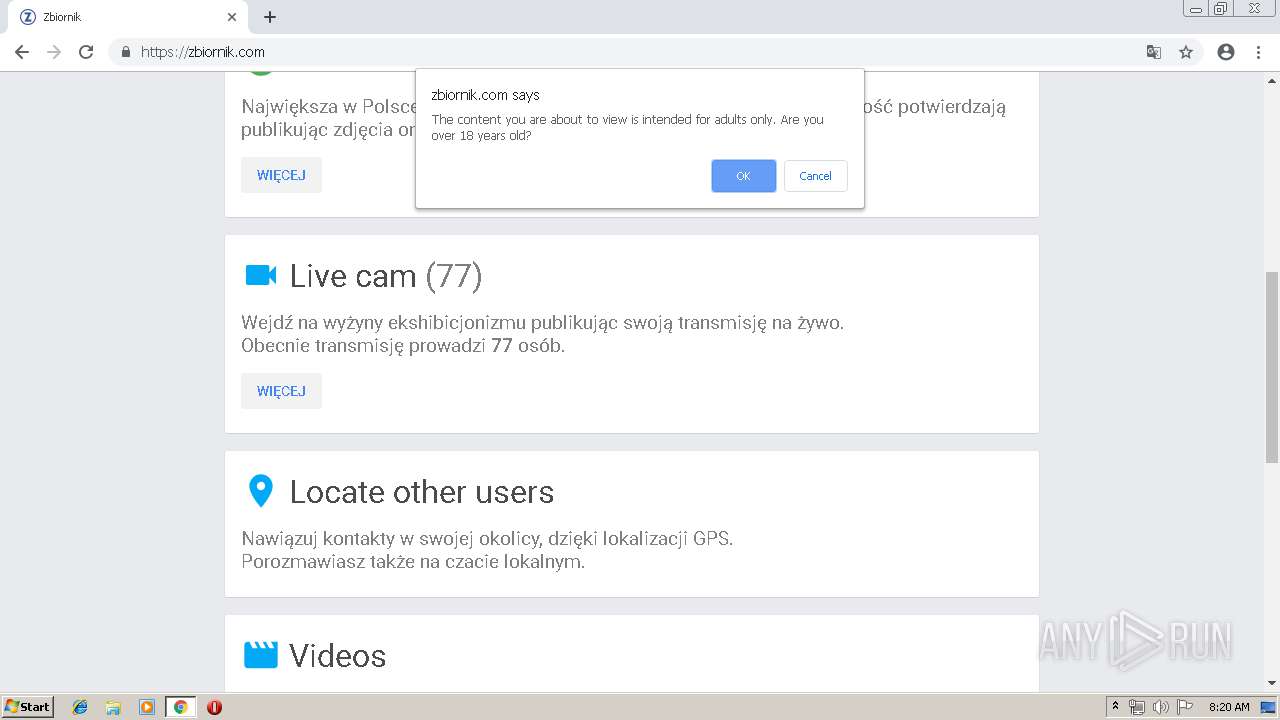
Task: Open the Chrome three-dot menu
Action: pyautogui.click(x=1258, y=52)
